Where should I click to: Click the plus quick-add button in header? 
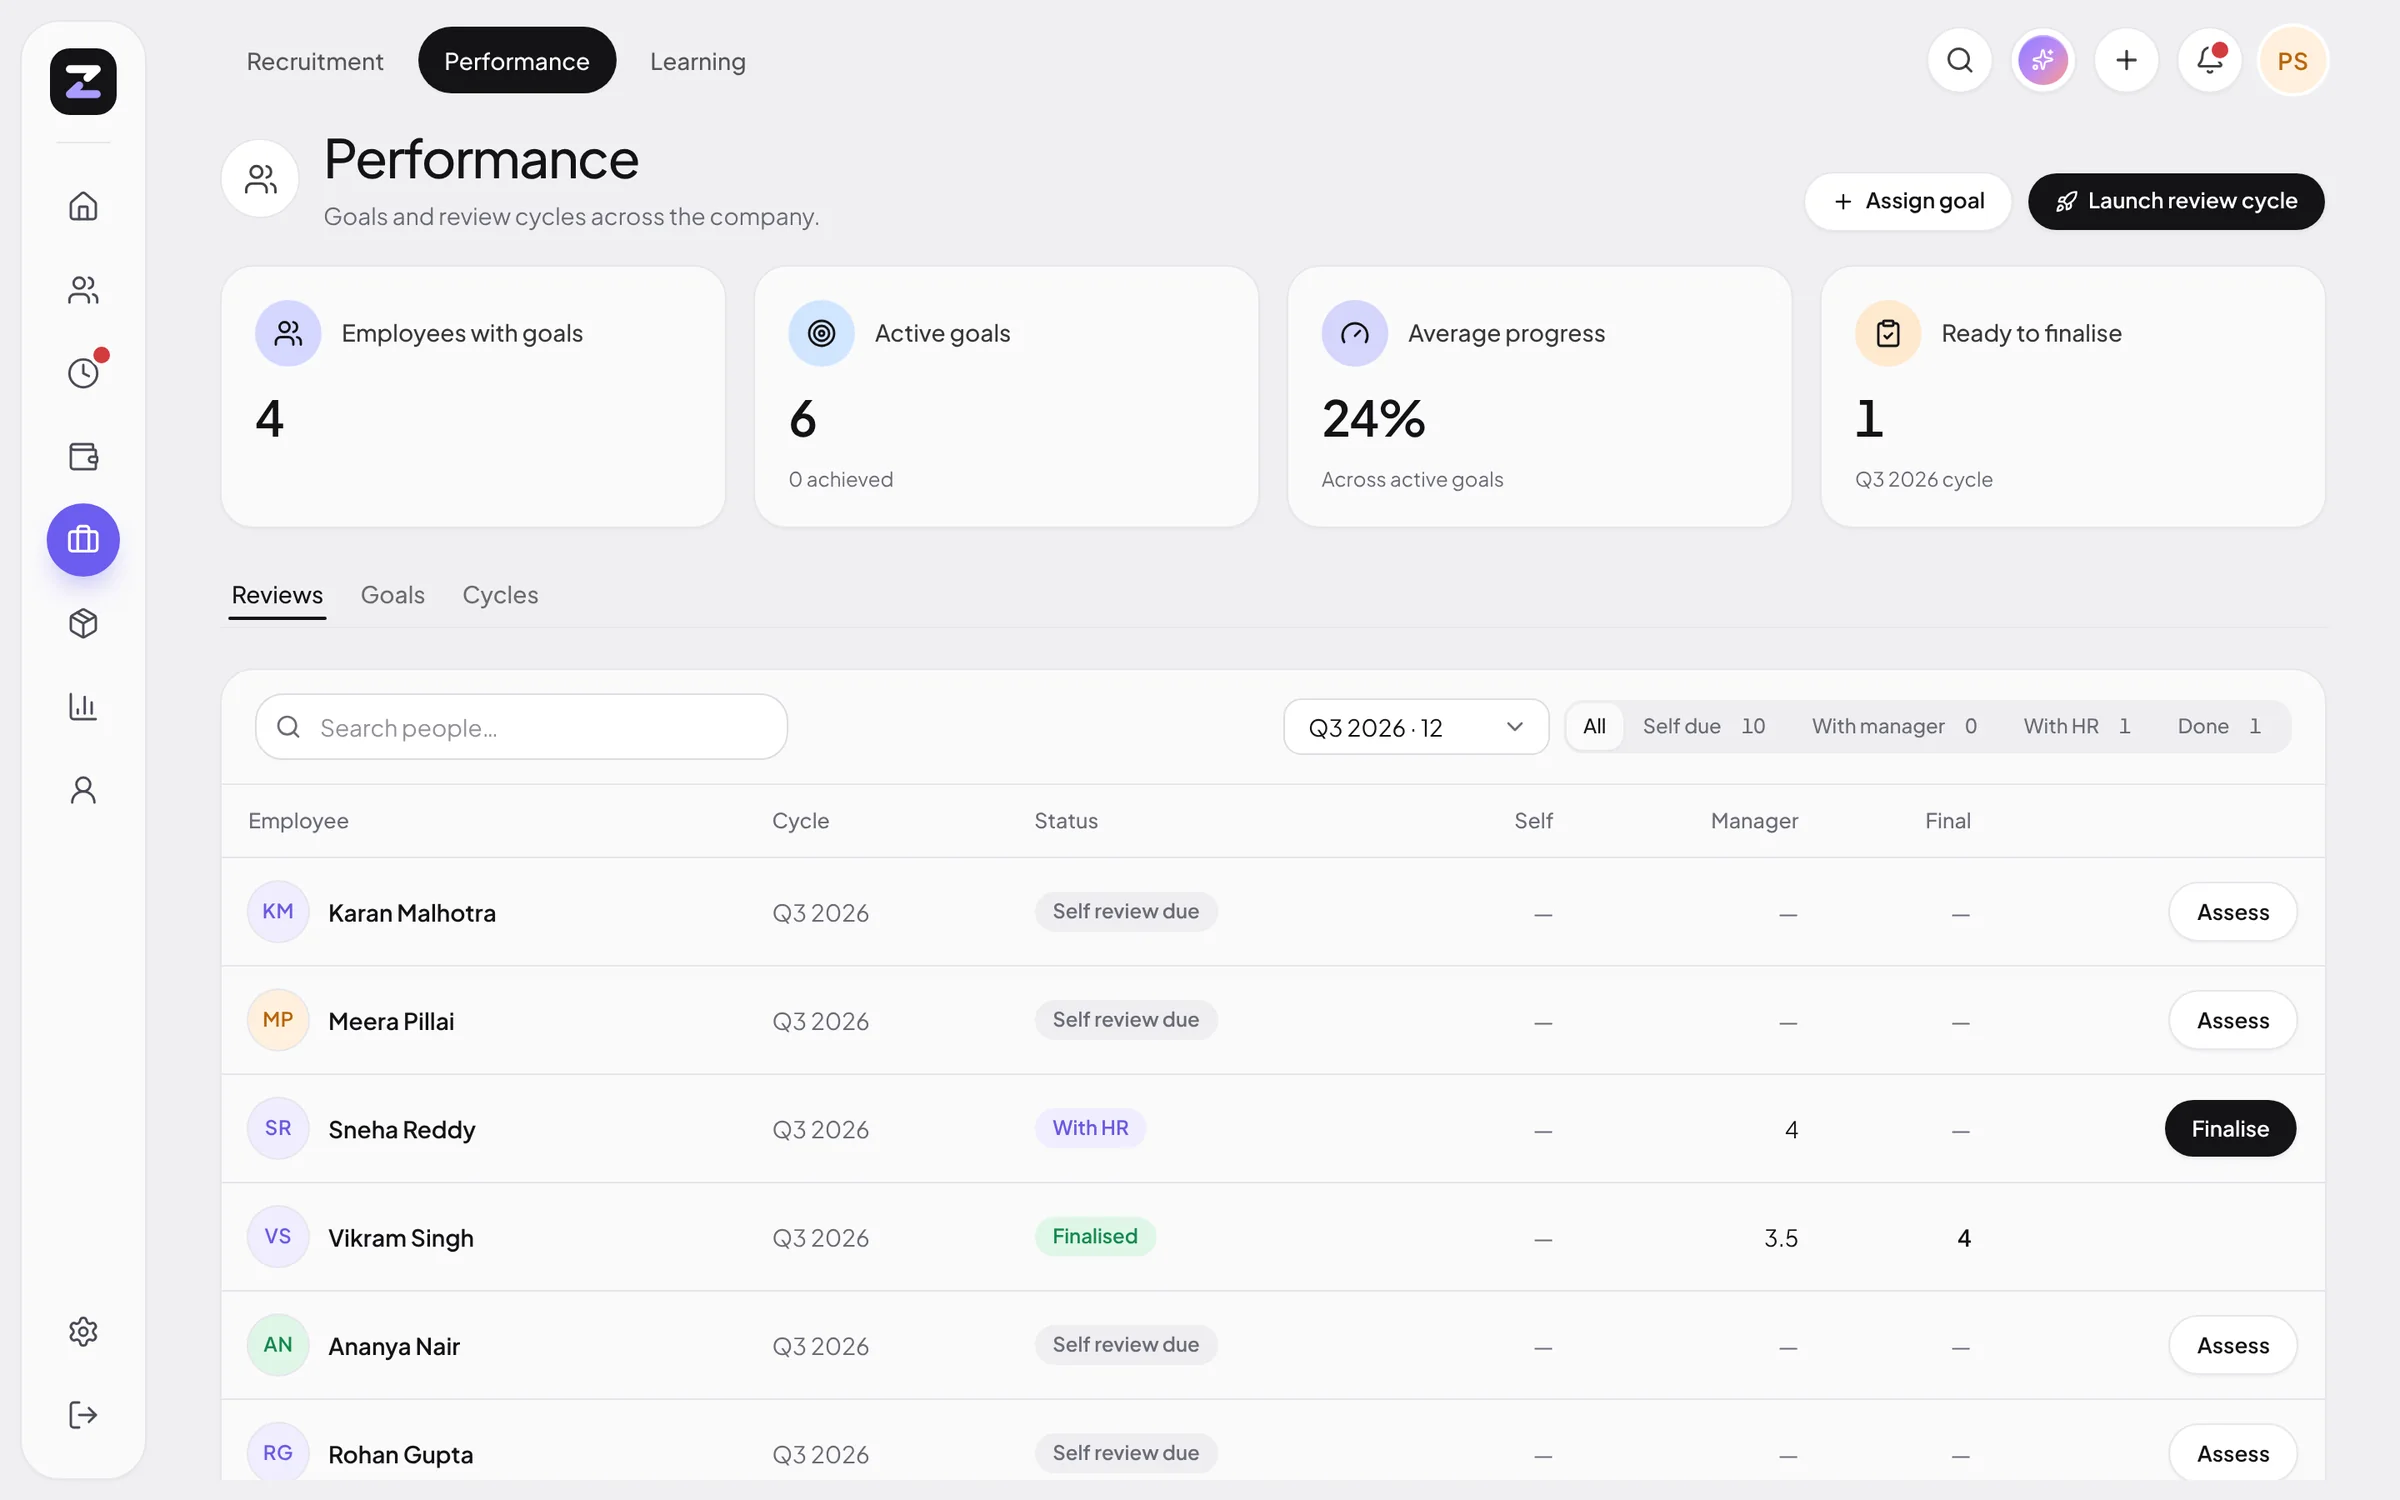2126,61
